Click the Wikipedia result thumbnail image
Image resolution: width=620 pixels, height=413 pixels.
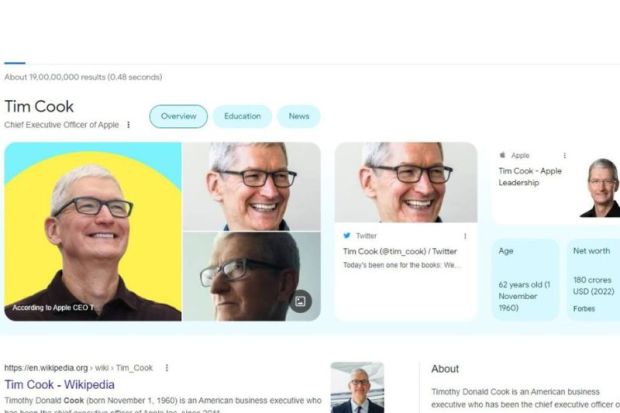[357, 388]
